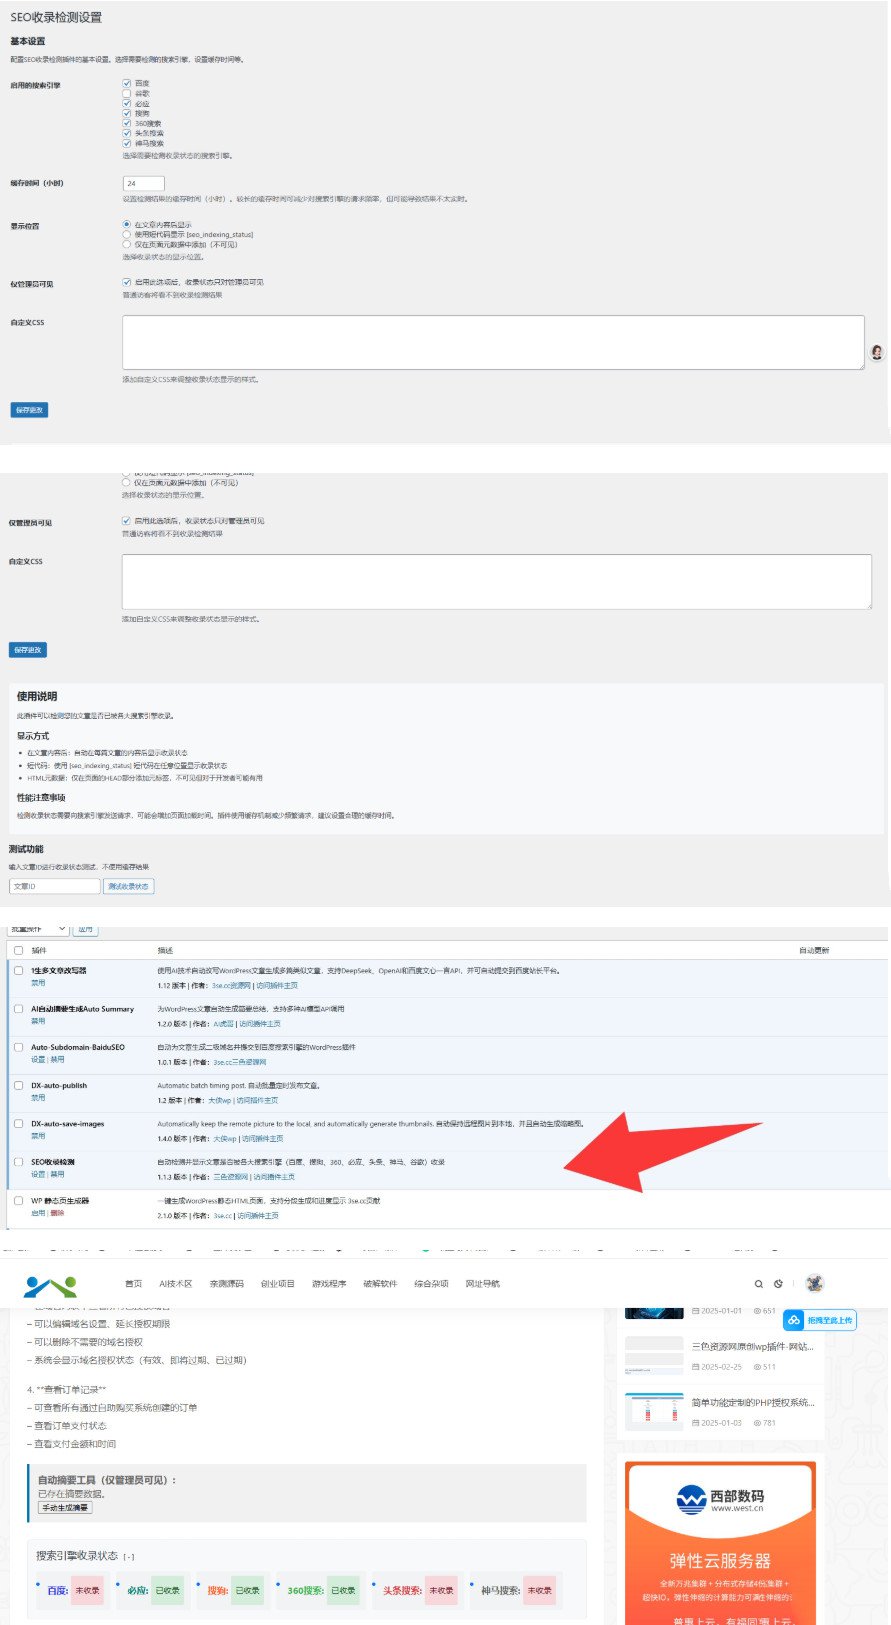
Task: Check the DX-auto-save-images plugin checkbox
Action: (18, 1123)
